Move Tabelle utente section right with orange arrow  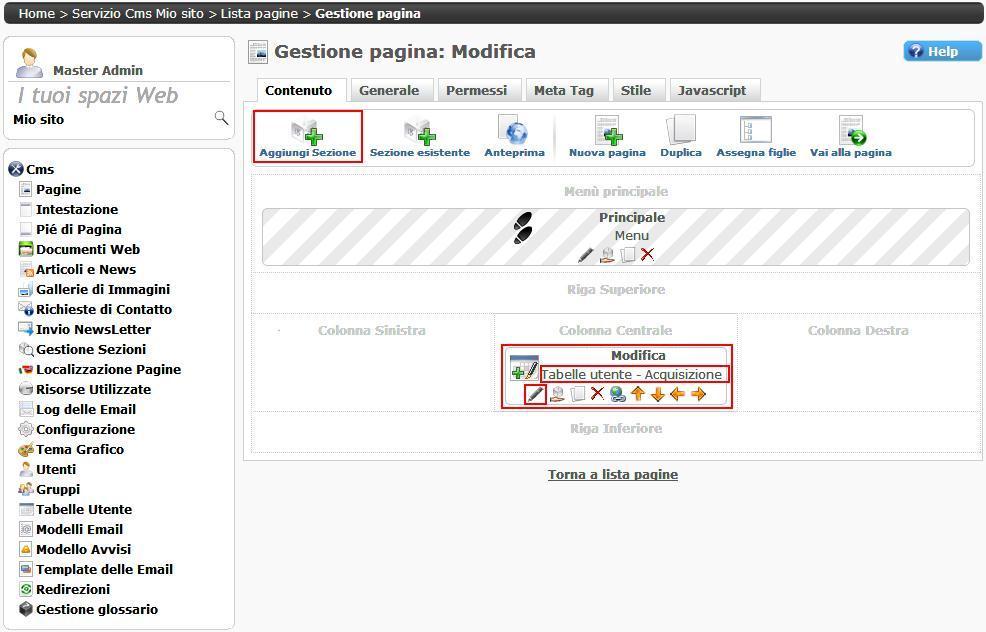pyautogui.click(x=698, y=394)
